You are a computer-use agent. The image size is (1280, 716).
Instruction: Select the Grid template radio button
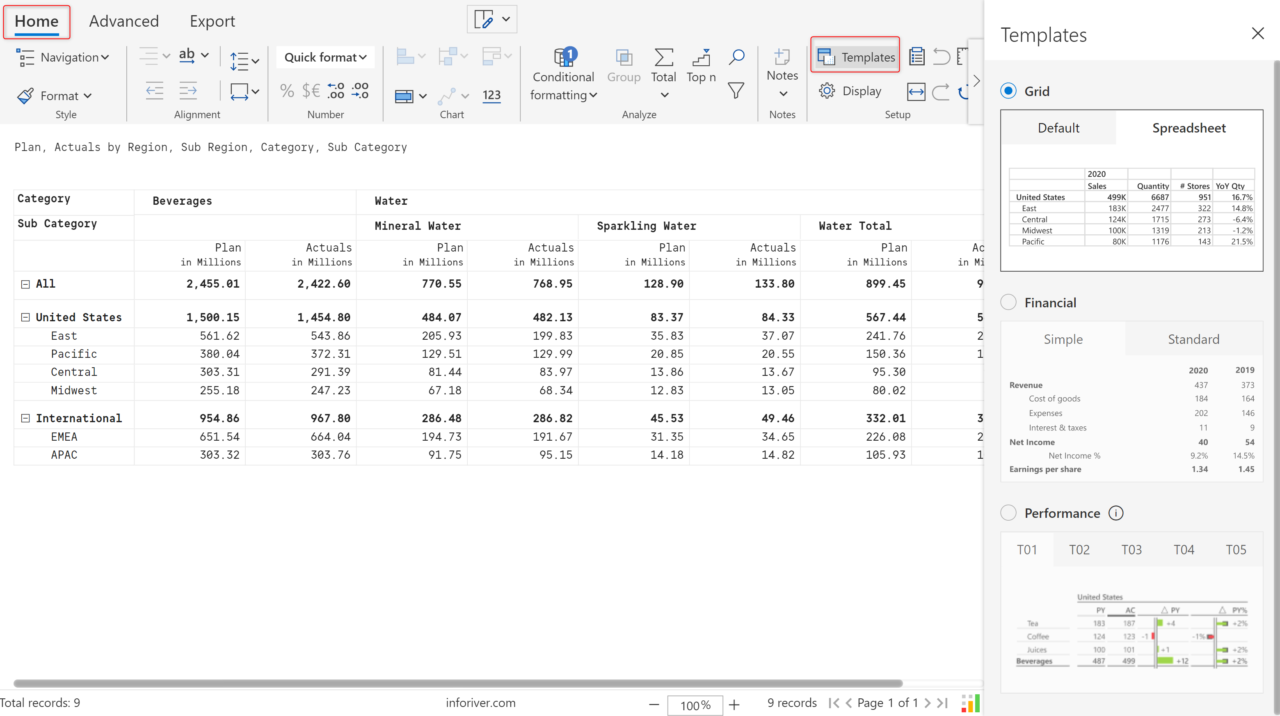pos(1008,90)
